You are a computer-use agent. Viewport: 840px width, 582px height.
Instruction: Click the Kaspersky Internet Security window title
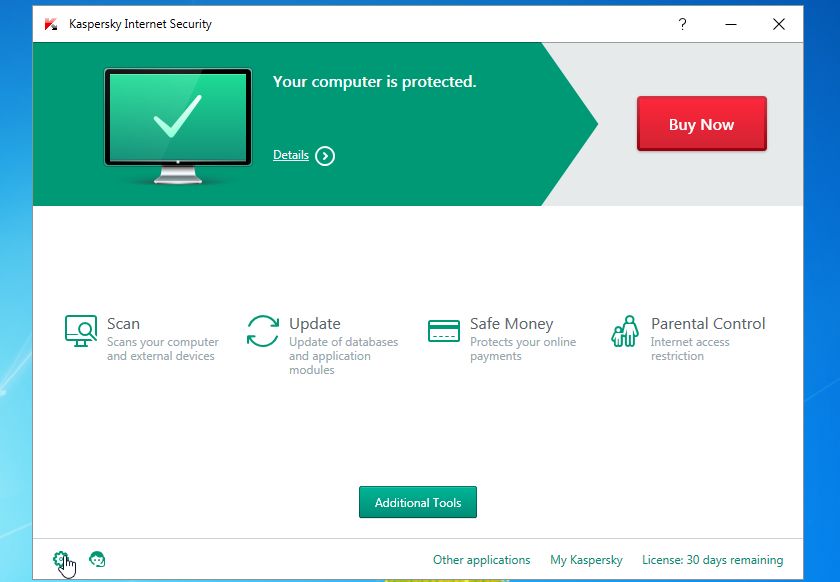(140, 24)
